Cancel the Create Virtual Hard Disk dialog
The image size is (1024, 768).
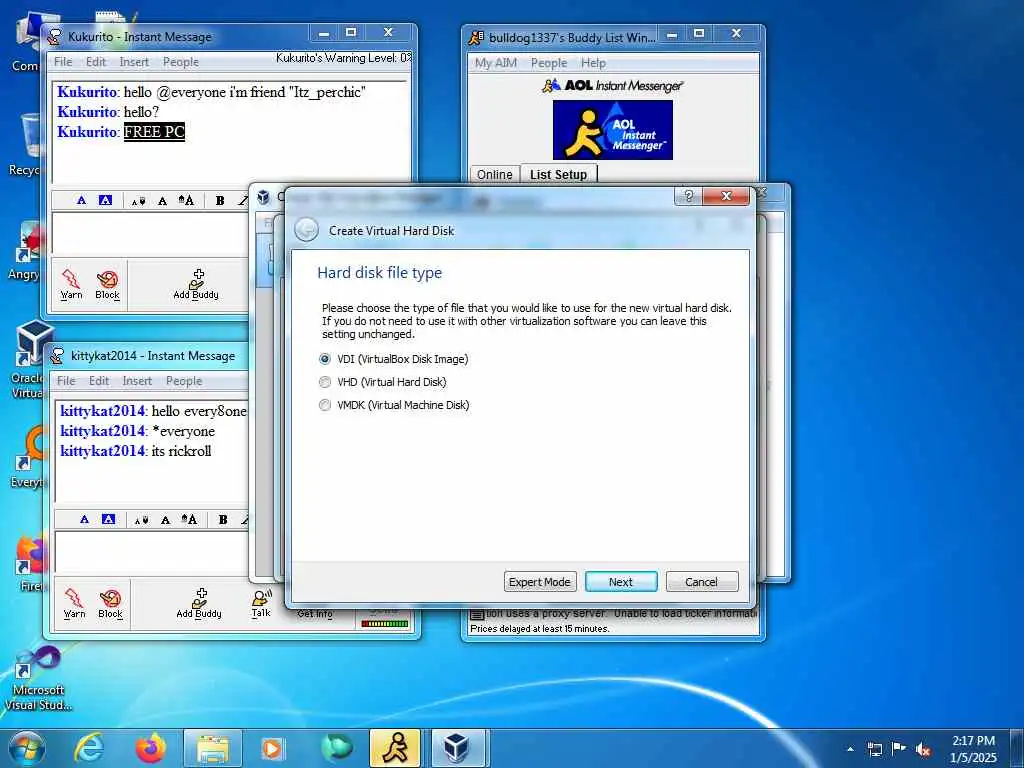(701, 582)
